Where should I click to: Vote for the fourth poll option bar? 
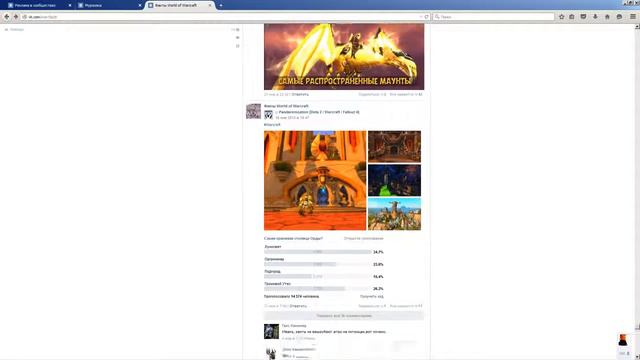click(318, 289)
